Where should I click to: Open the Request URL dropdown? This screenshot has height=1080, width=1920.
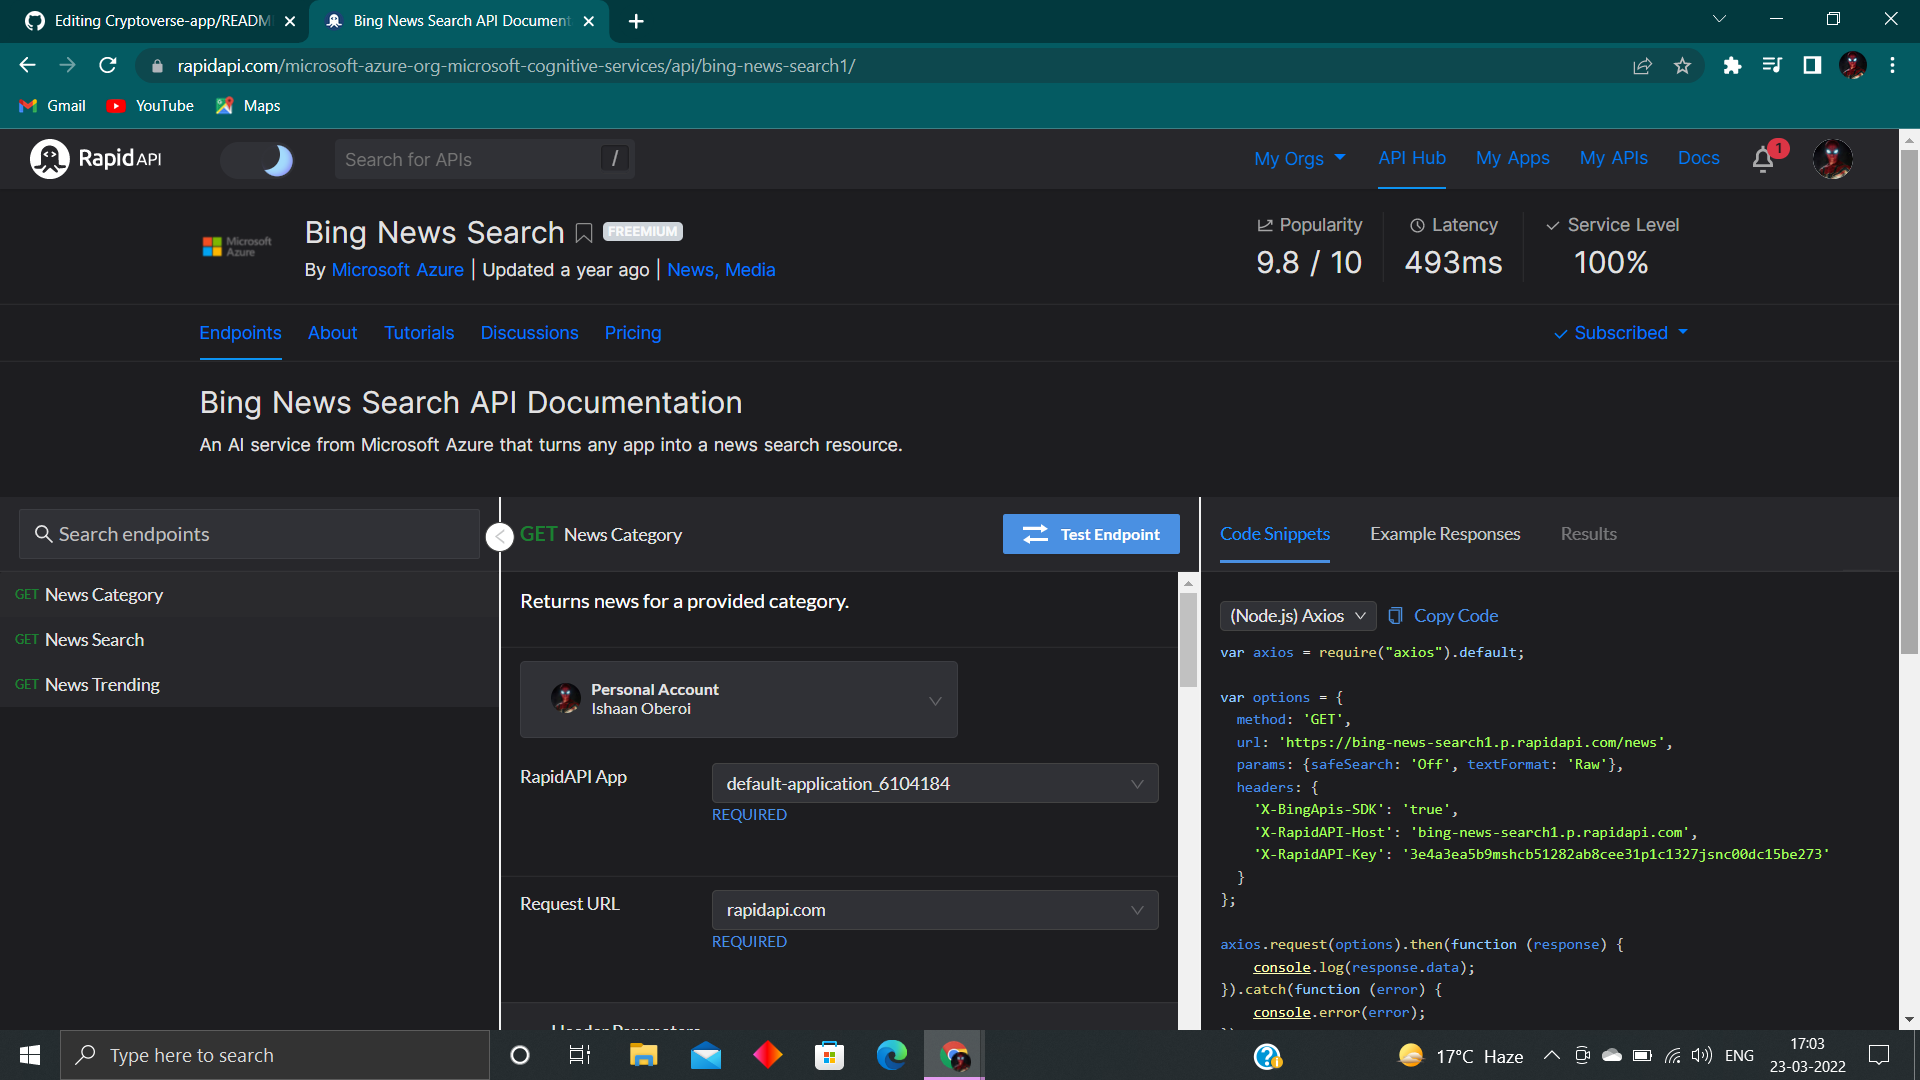(934, 910)
